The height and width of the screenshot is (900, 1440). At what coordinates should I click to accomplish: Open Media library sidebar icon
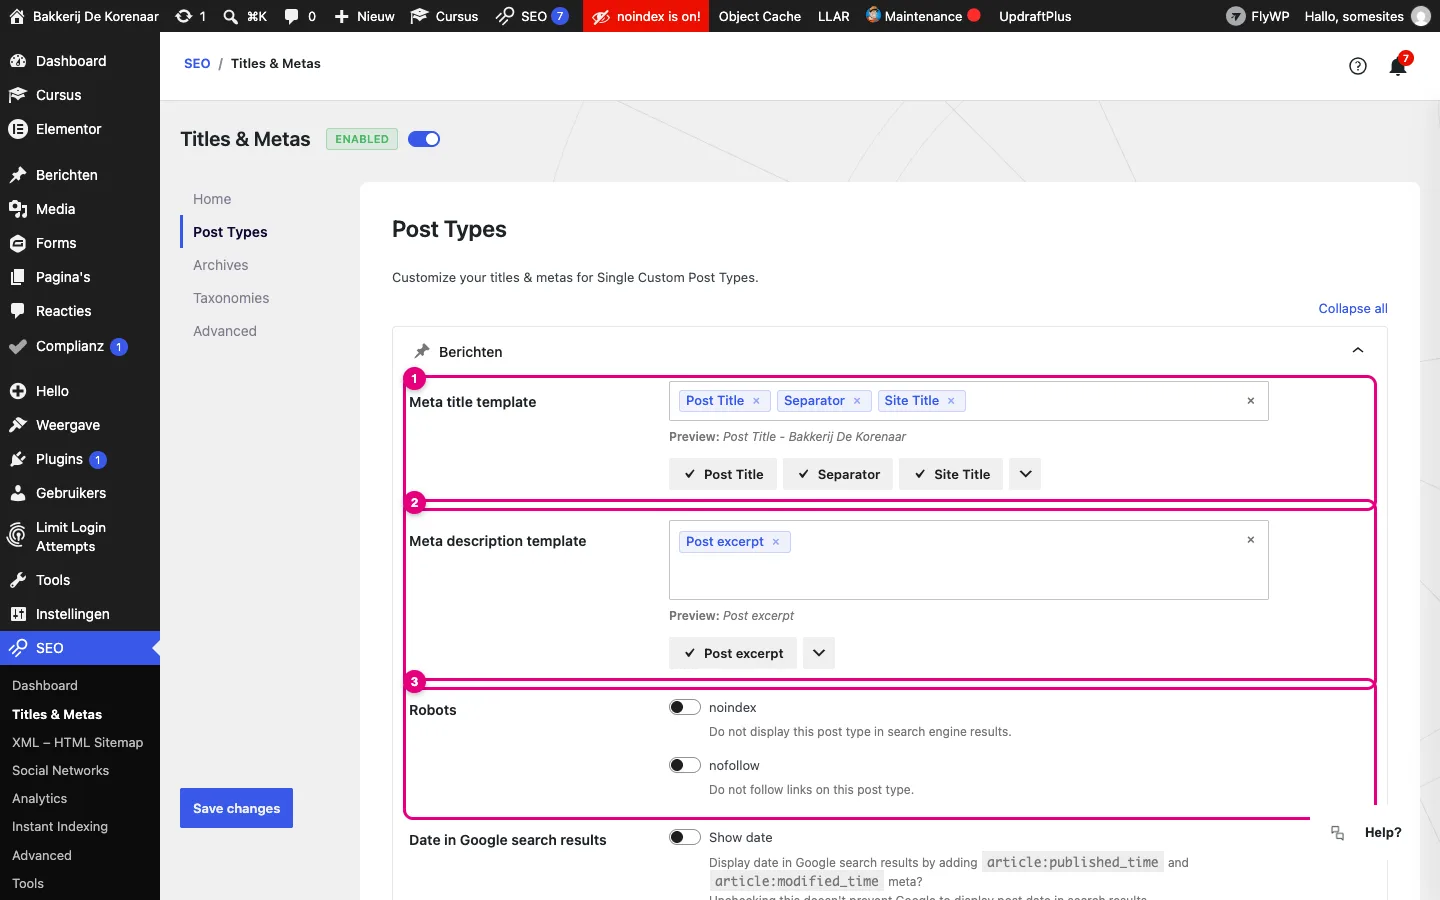[17, 209]
